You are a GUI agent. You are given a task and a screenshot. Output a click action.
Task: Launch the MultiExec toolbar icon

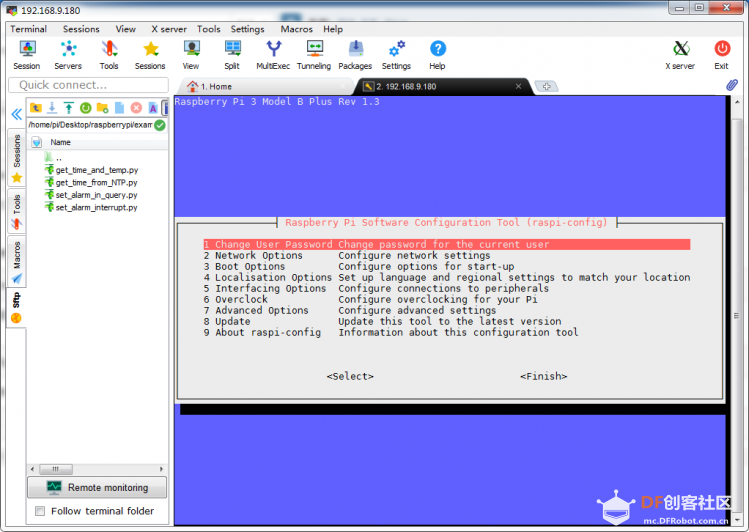point(273,55)
